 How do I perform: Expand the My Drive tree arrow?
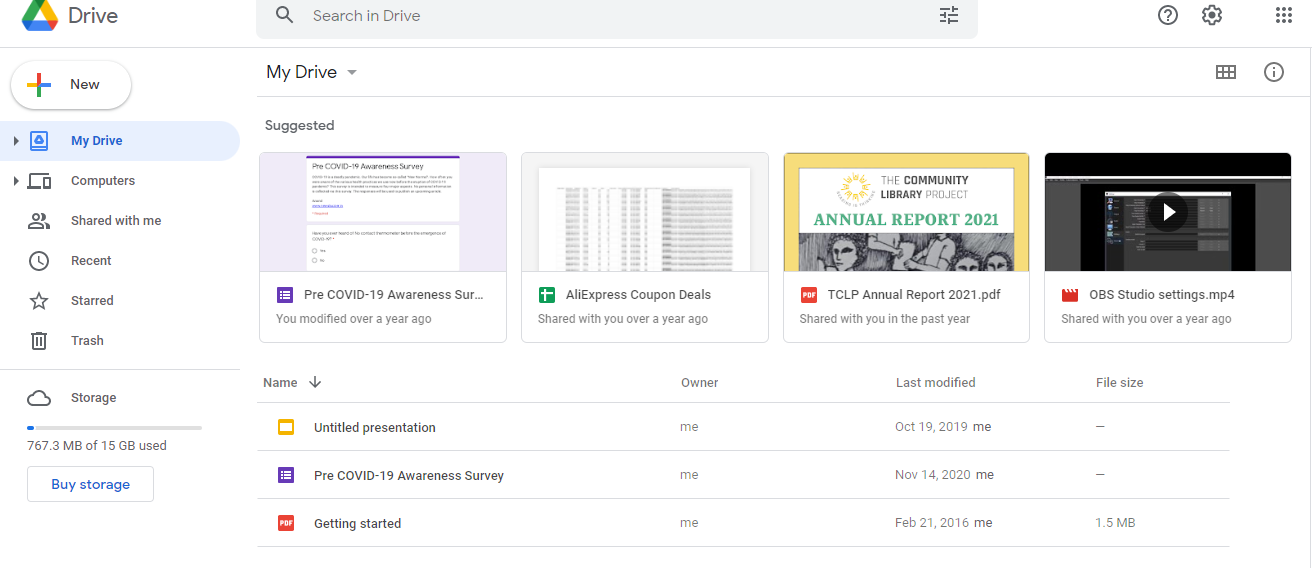(x=16, y=141)
